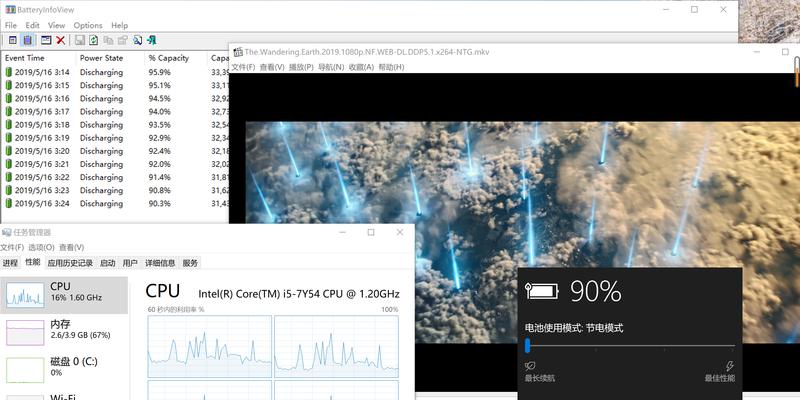Select CPU item in performance sidebar
Screen dimensions: 800x400
[64, 295]
